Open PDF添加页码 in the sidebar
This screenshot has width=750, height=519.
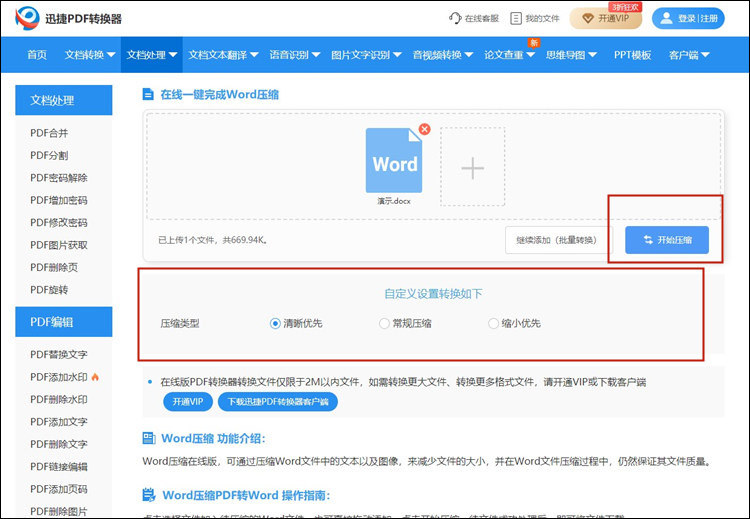[59, 489]
